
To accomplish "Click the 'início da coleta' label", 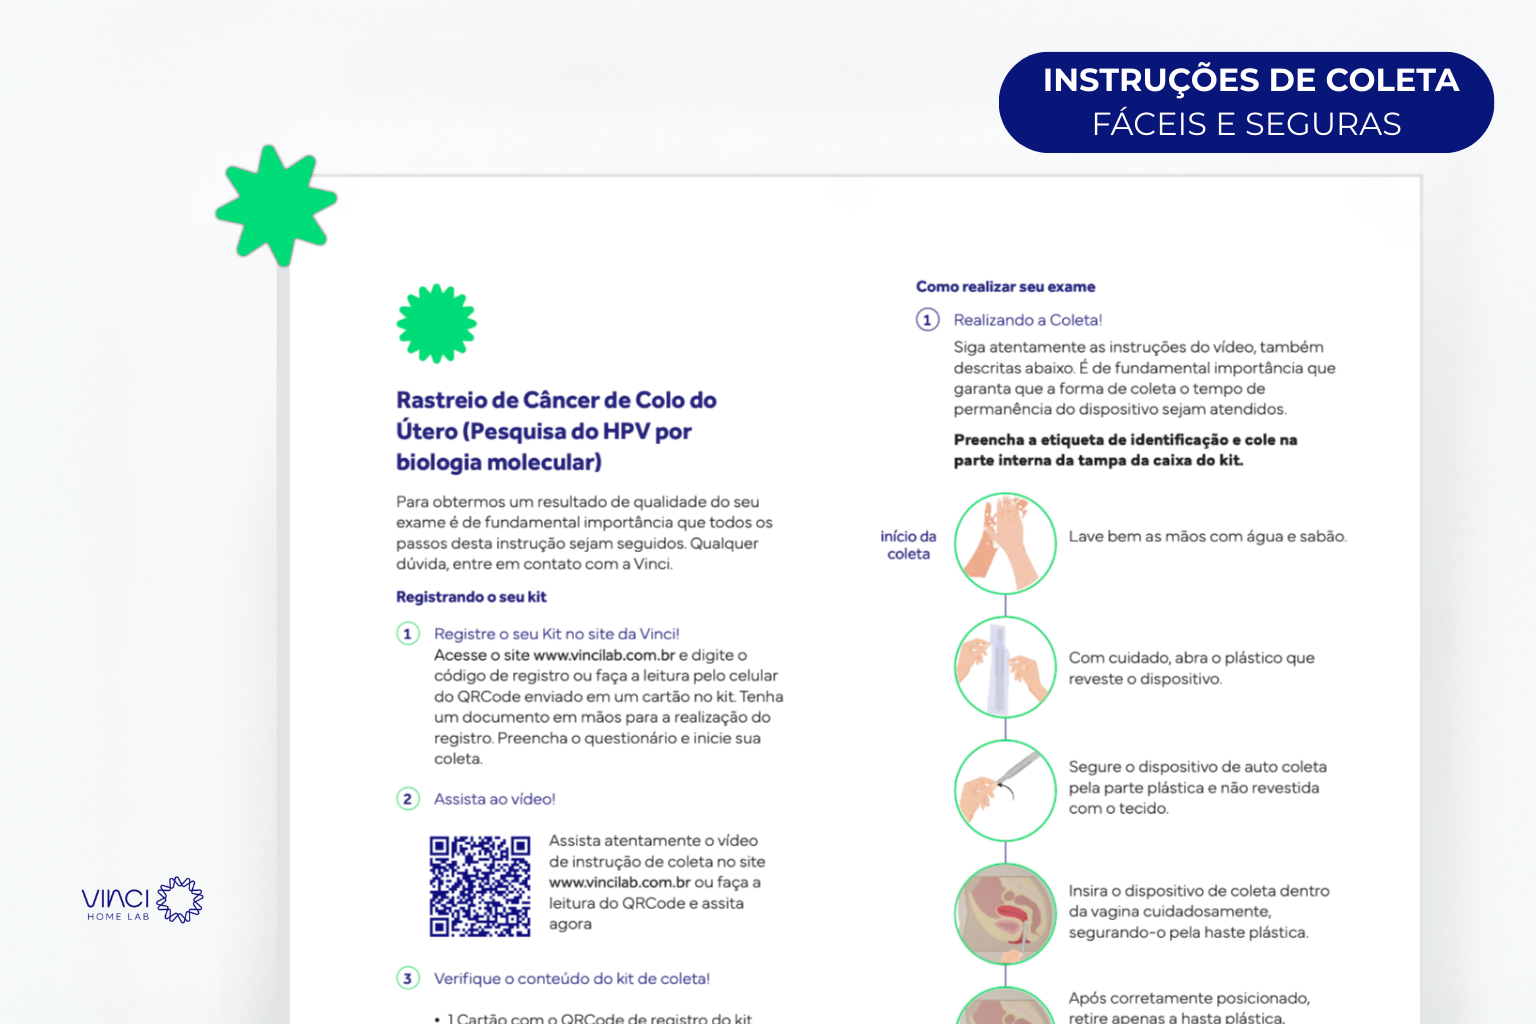I will pyautogui.click(x=908, y=545).
